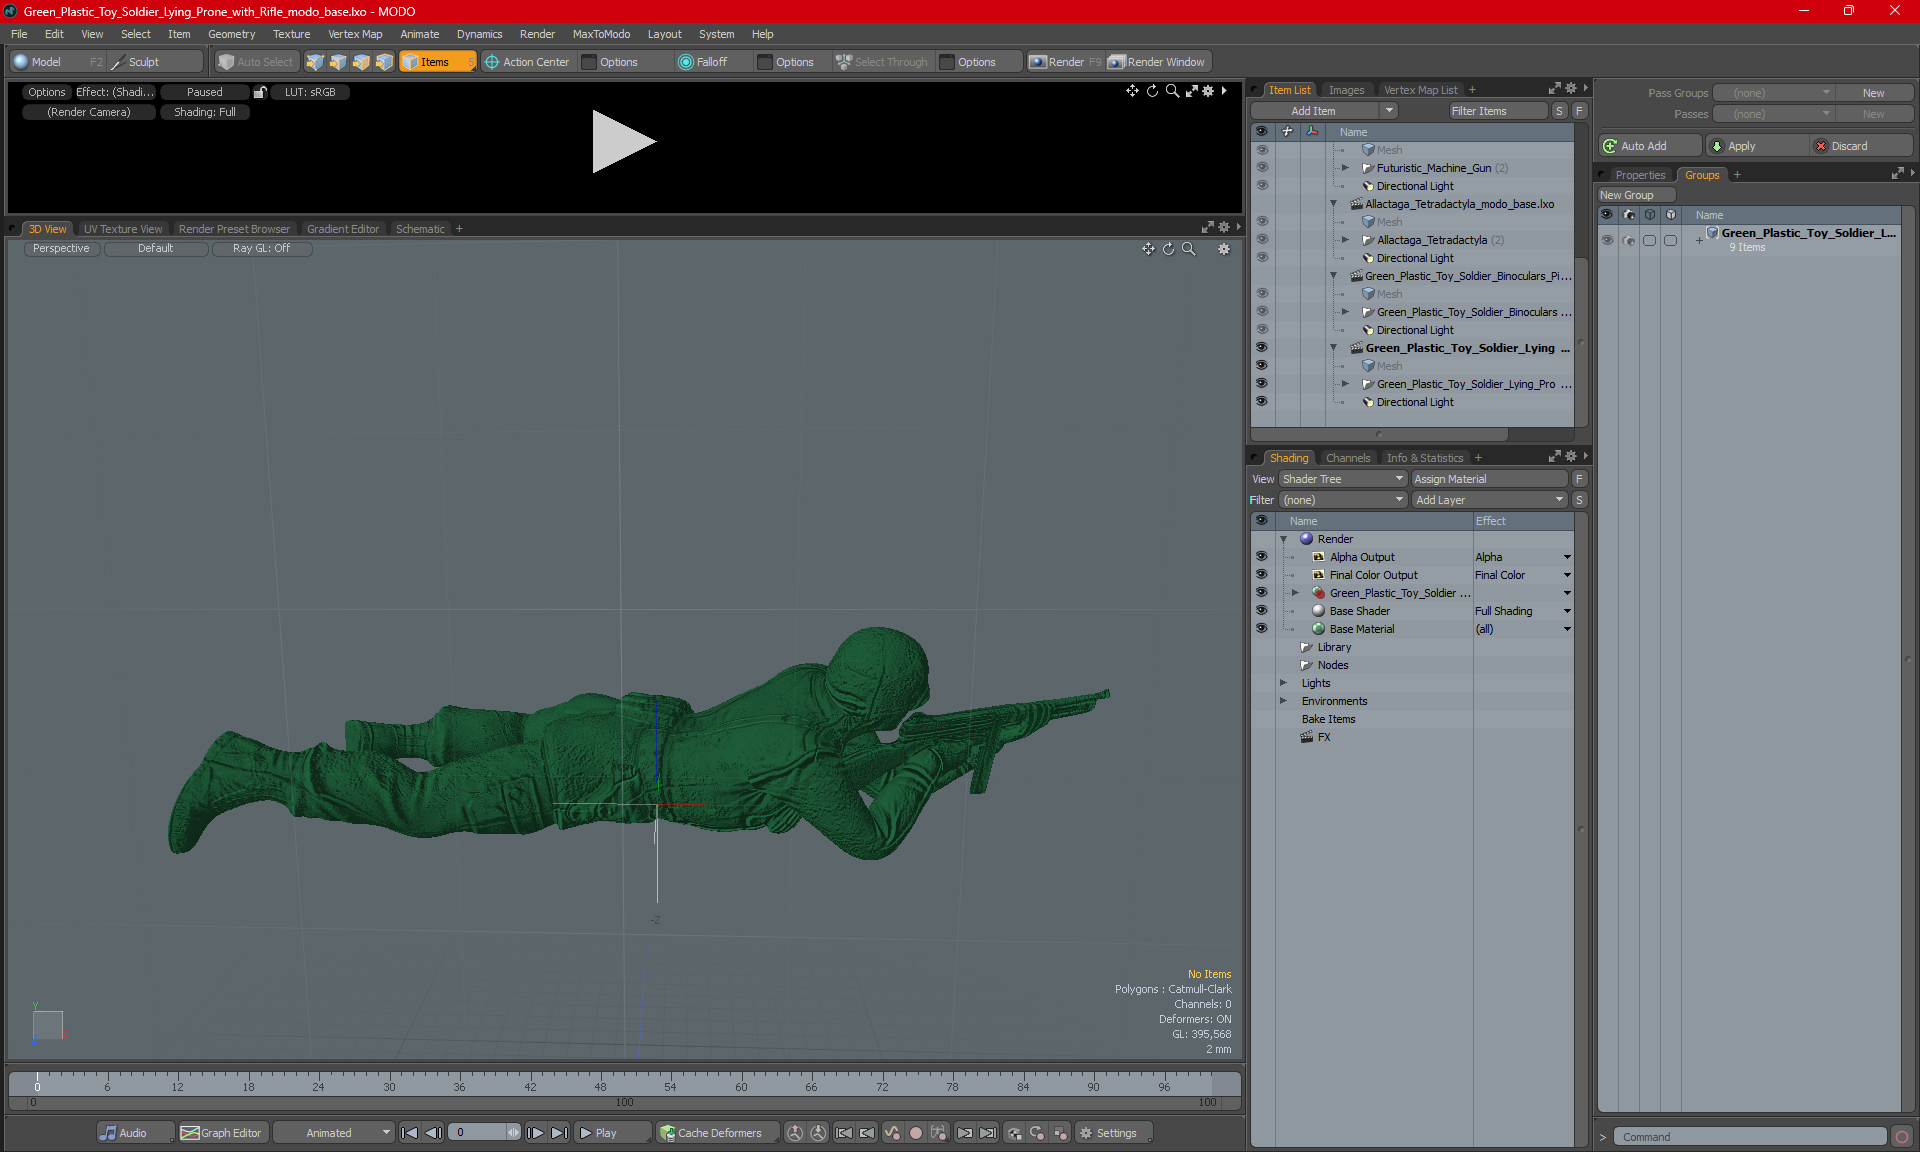Toggle visibility of last Directional Light
Viewport: 1920px width, 1152px height.
click(x=1261, y=402)
